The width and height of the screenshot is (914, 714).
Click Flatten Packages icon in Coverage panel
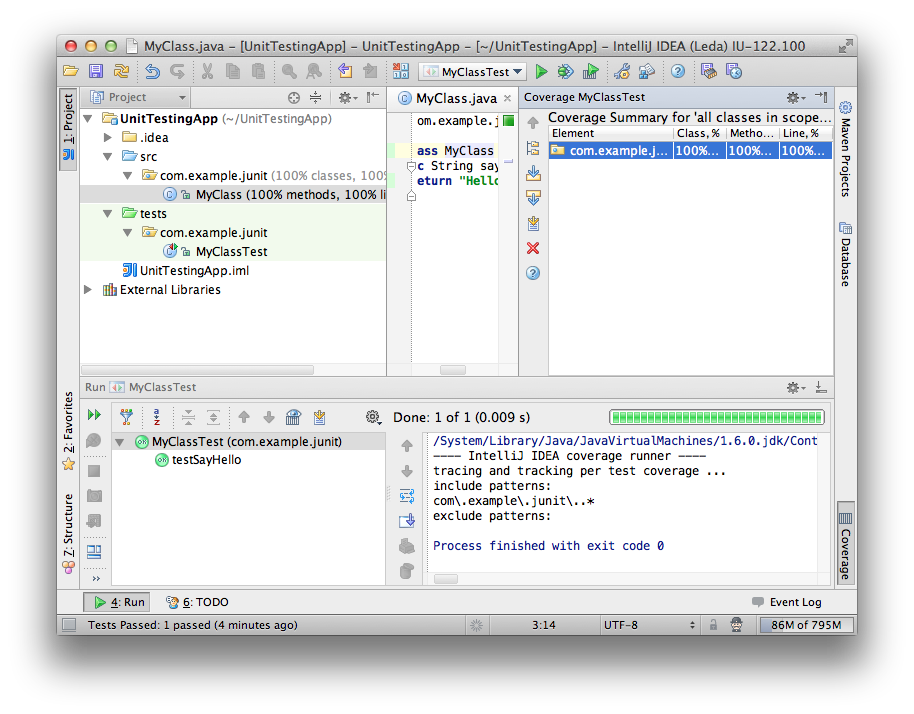pos(533,148)
